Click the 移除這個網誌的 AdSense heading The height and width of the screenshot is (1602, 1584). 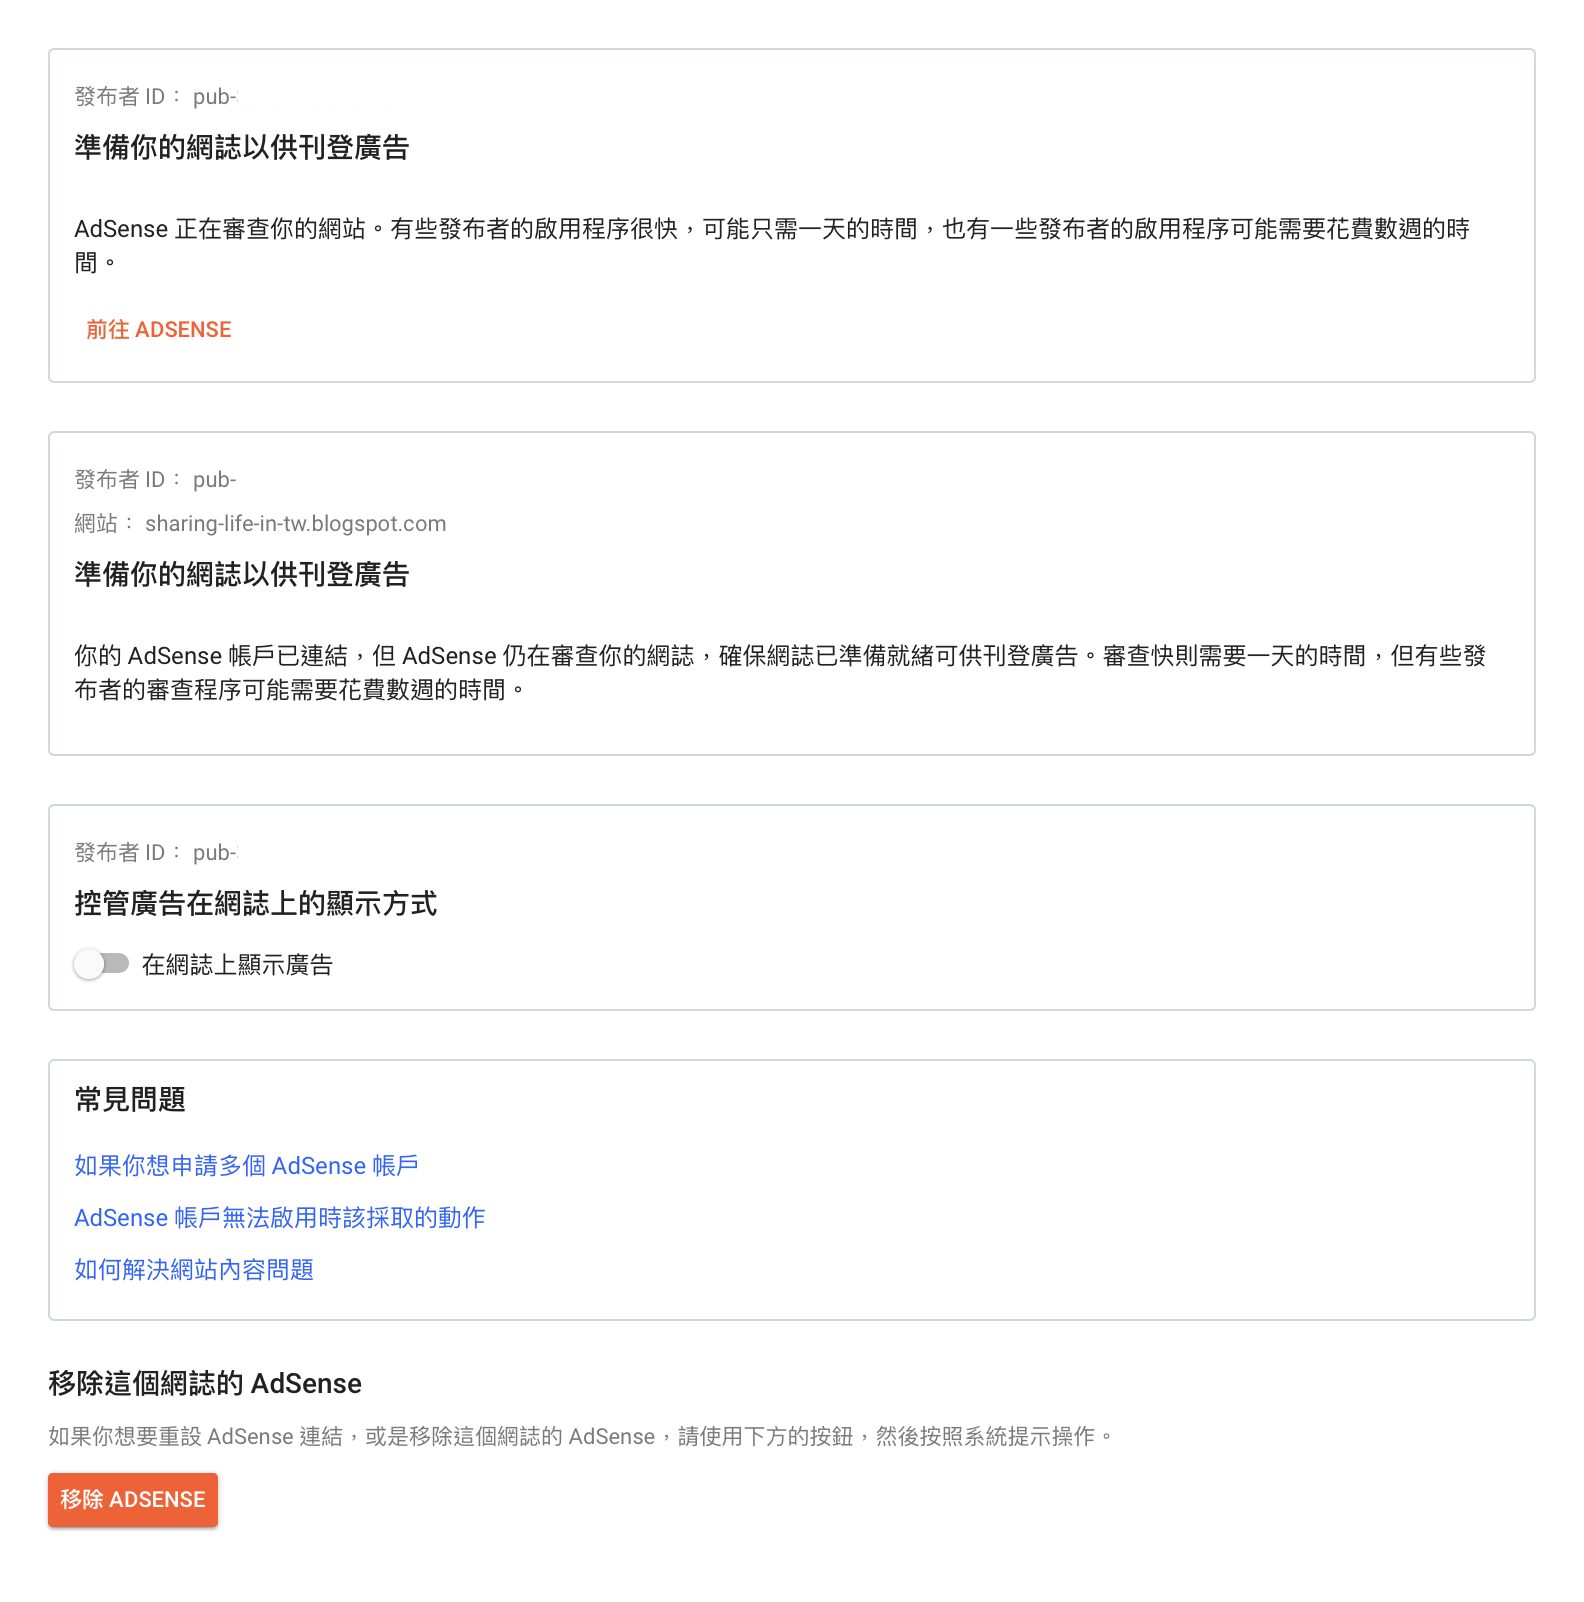205,1384
